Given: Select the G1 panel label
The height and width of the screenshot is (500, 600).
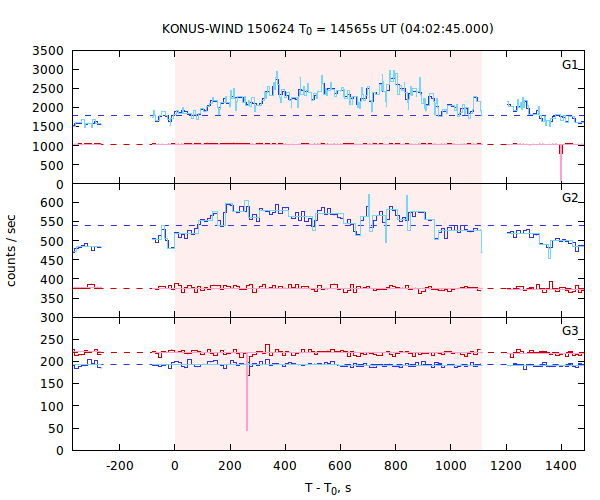Looking at the screenshot, I should coord(570,65).
